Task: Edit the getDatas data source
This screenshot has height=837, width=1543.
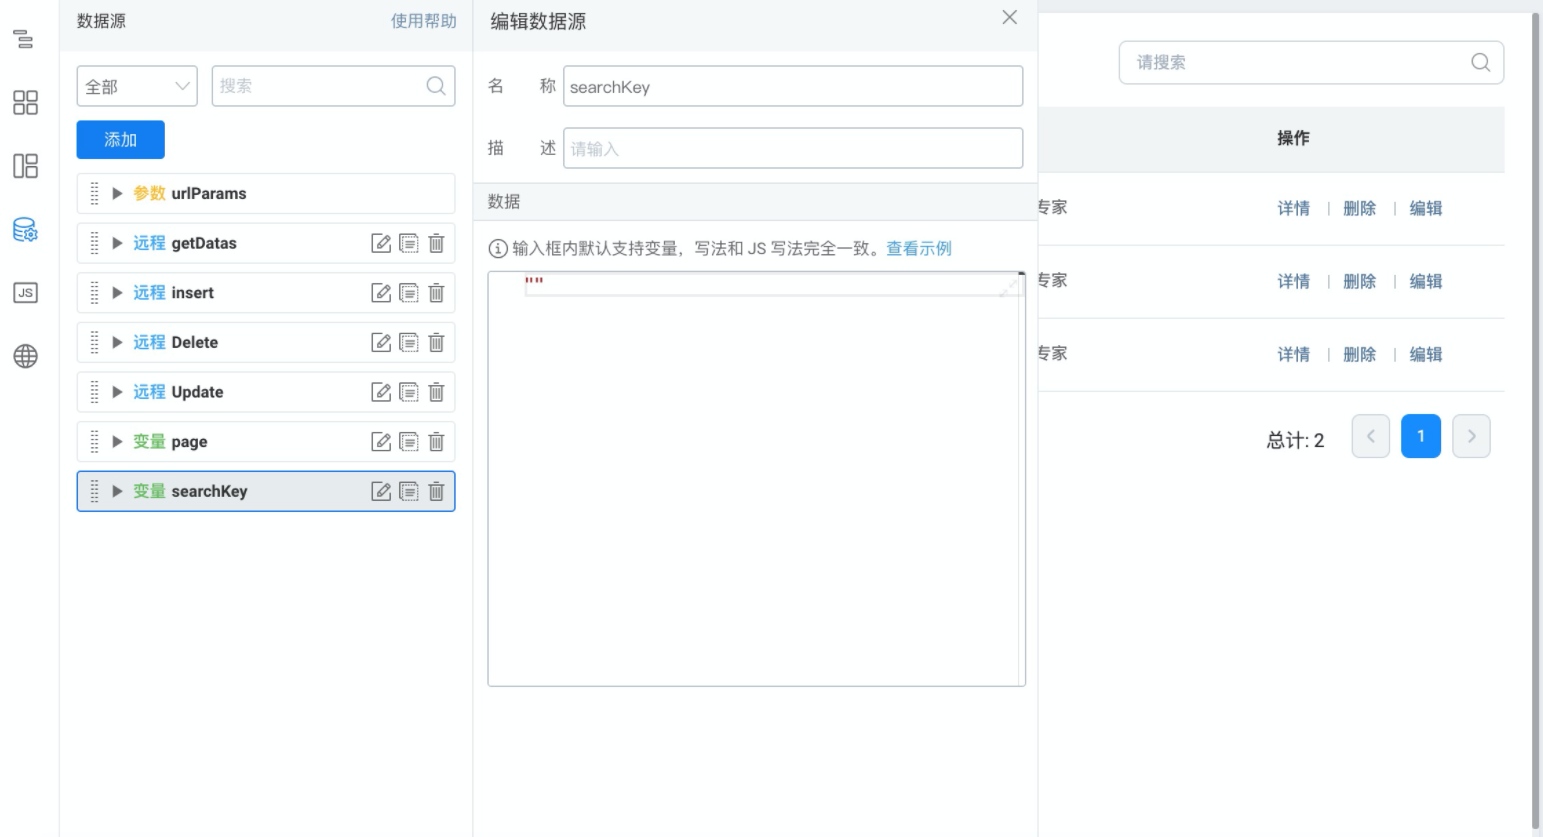Action: pos(381,243)
